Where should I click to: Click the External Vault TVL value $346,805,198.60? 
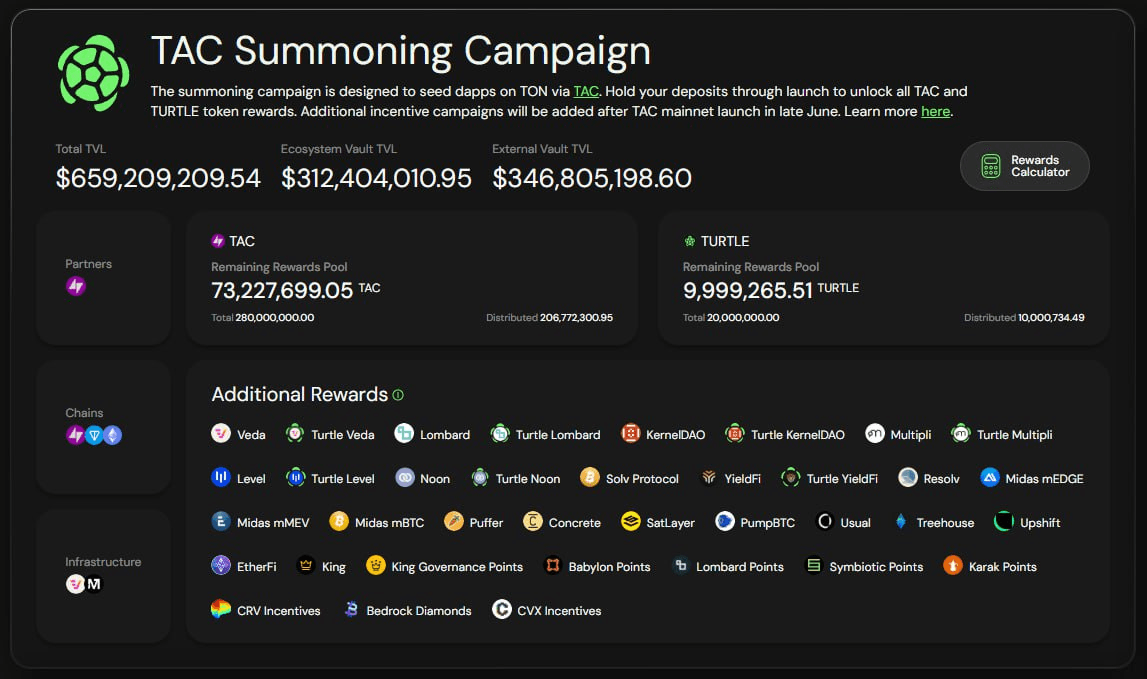pyautogui.click(x=592, y=178)
